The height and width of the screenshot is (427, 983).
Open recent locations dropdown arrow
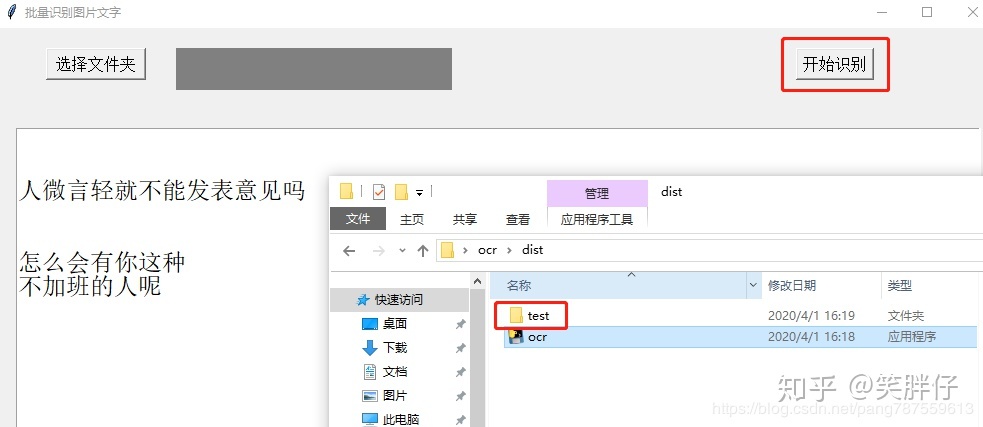402,251
